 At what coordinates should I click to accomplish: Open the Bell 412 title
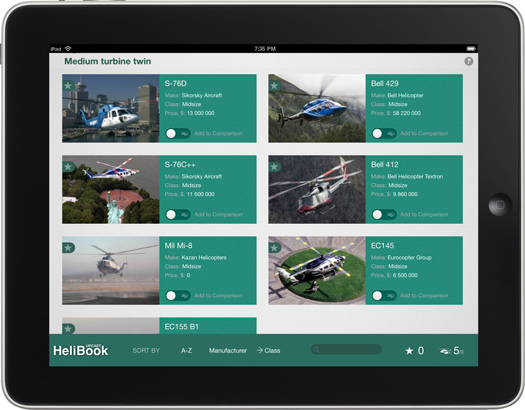point(384,164)
